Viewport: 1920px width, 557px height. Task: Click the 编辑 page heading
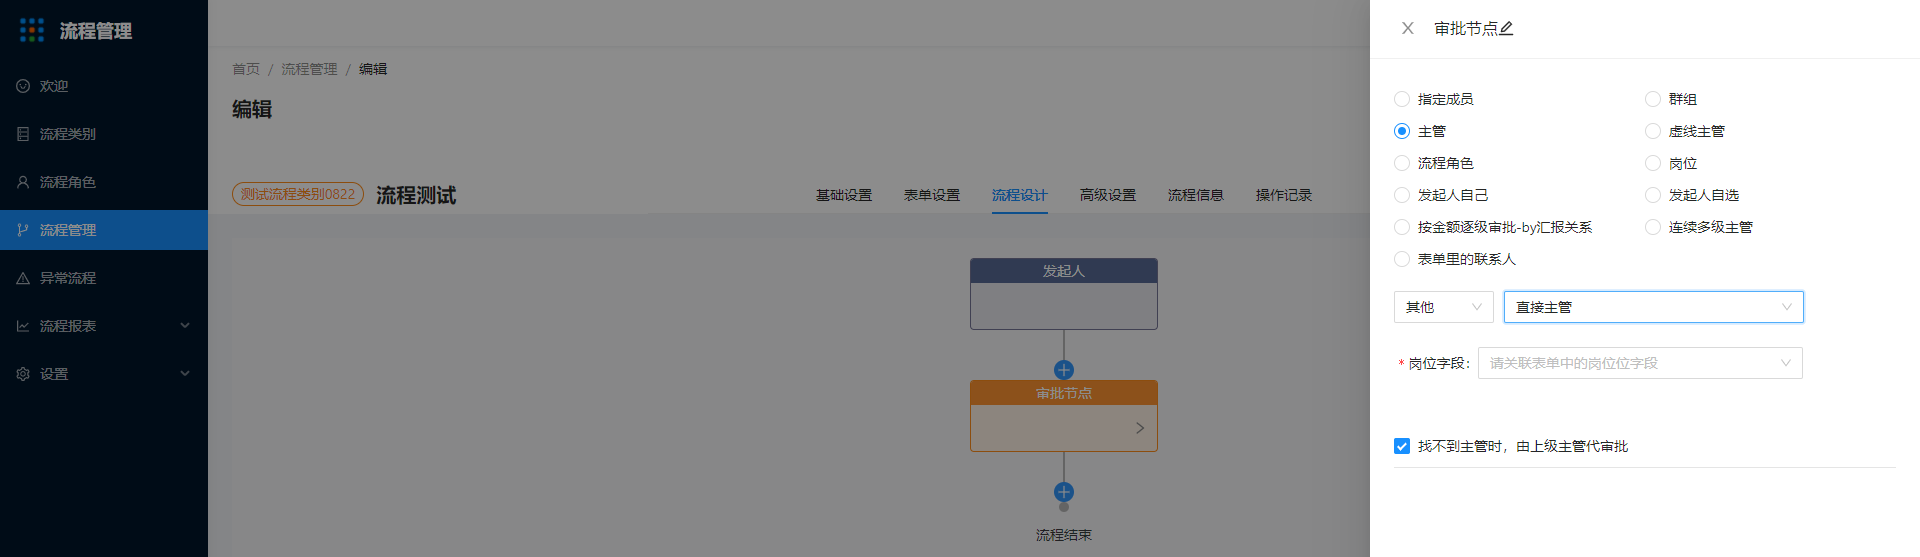coord(252,109)
